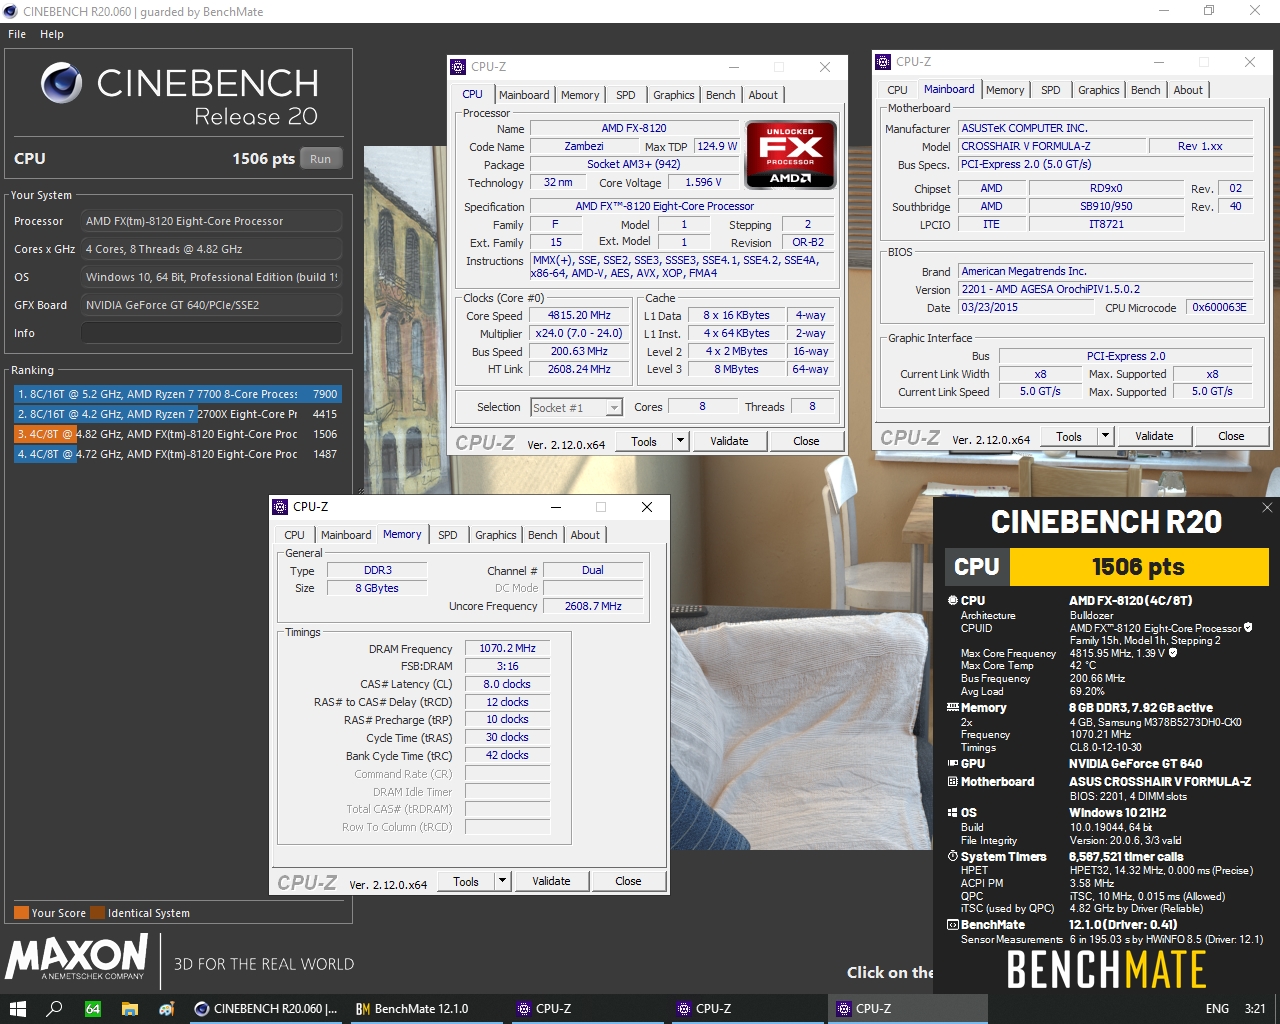This screenshot has width=1280, height=1024.
Task: Click the DRAM Frequency 1070.2 MHz field
Action: pyautogui.click(x=507, y=648)
